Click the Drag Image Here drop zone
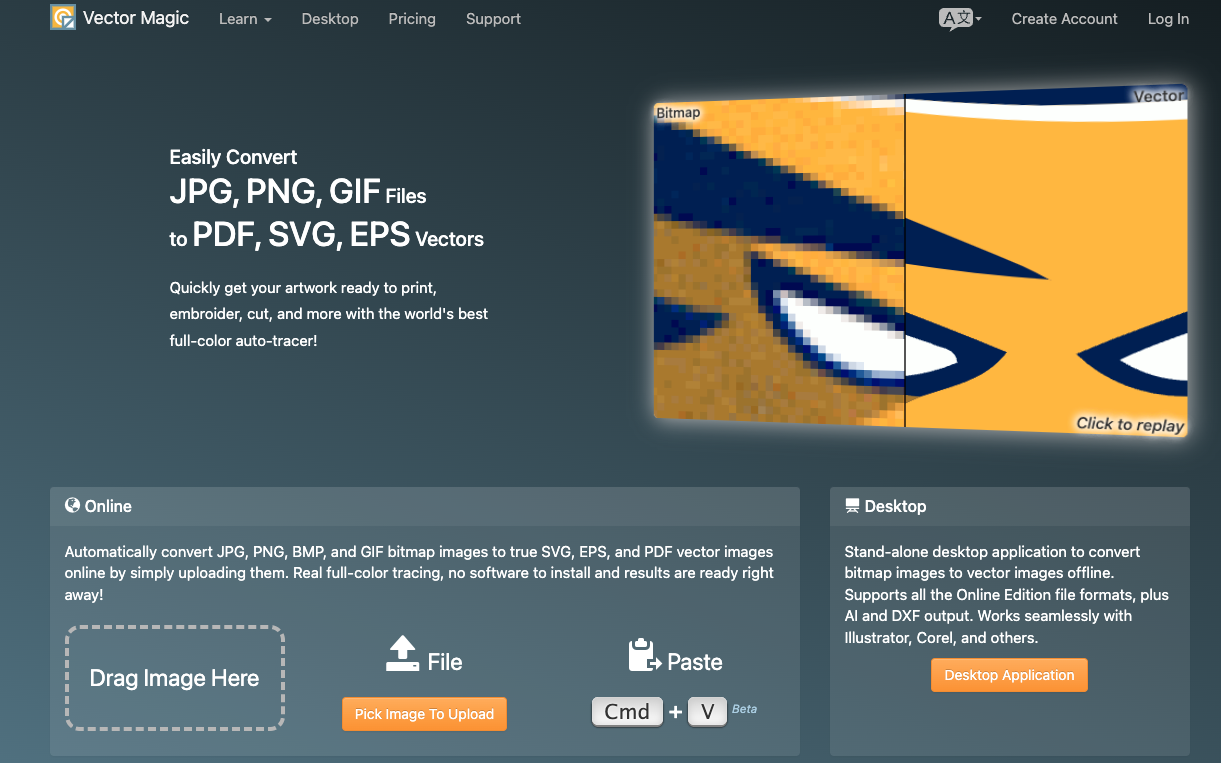Image resolution: width=1221 pixels, height=763 pixels. click(x=175, y=678)
